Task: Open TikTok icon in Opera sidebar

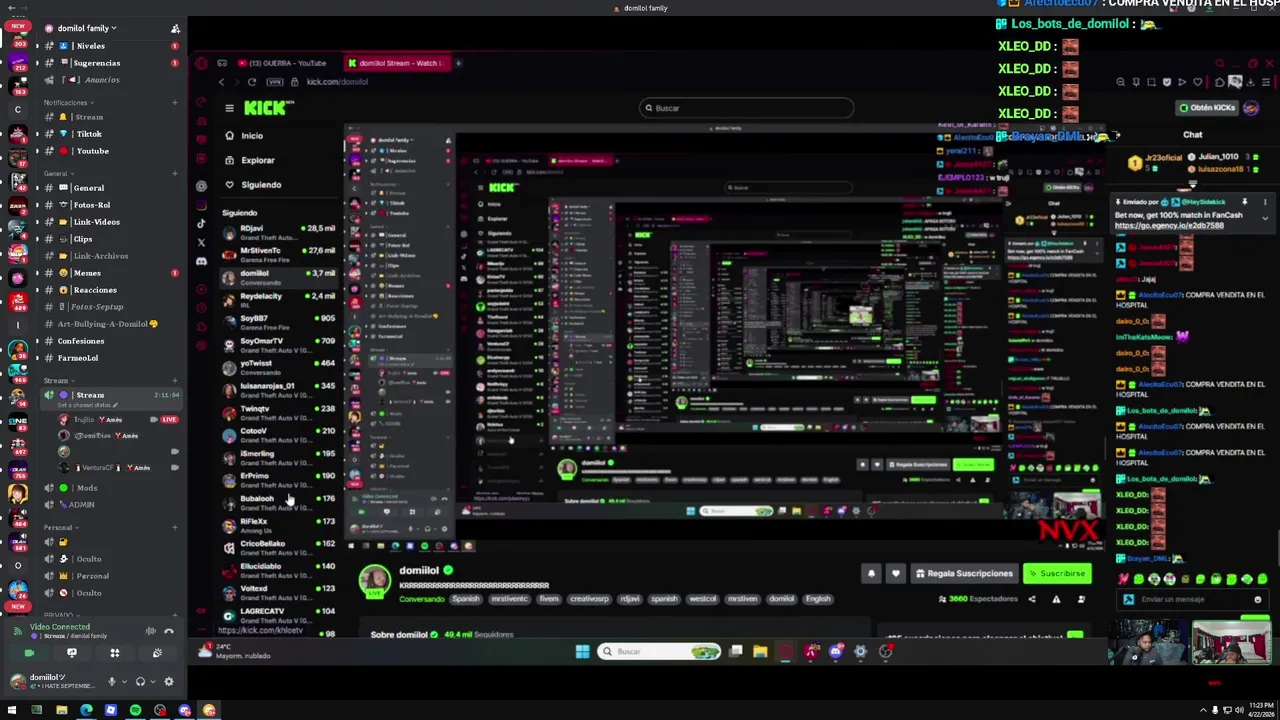Action: point(201,224)
